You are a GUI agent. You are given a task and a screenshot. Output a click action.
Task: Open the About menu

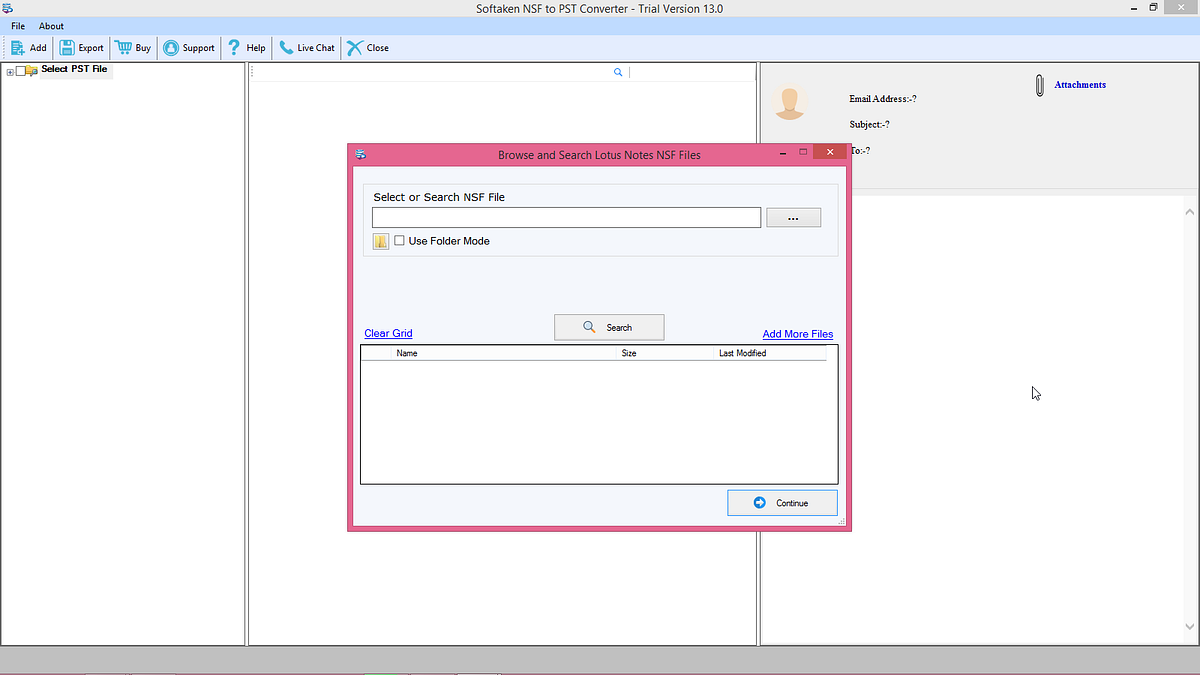[x=51, y=25]
